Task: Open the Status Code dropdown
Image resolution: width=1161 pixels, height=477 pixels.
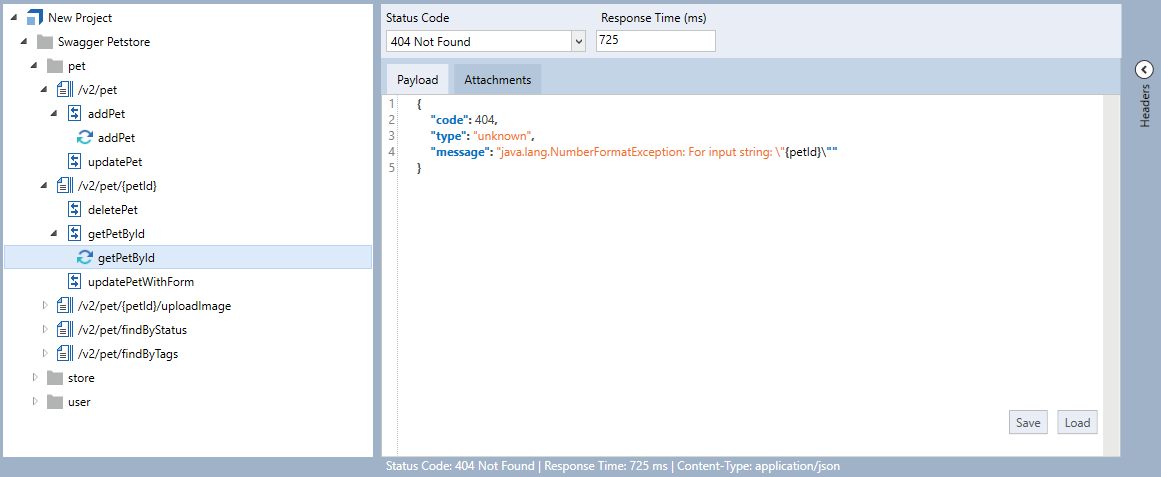Action: pos(577,41)
